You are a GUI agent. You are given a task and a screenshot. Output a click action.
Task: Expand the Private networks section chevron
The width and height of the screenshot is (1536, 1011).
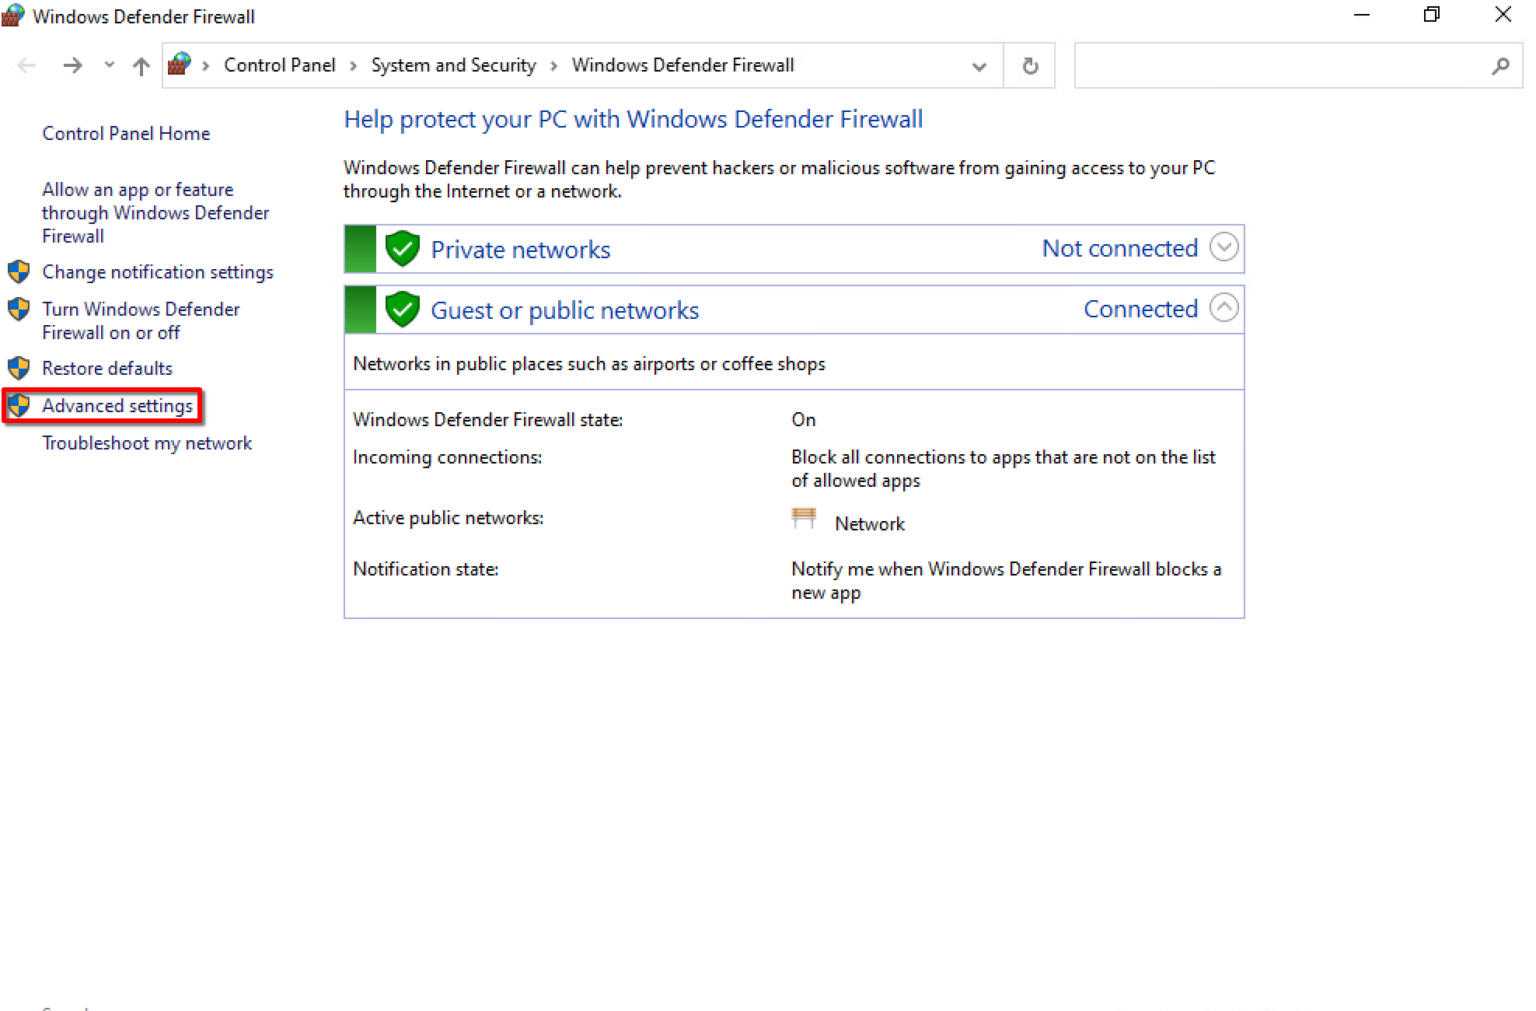point(1223,247)
